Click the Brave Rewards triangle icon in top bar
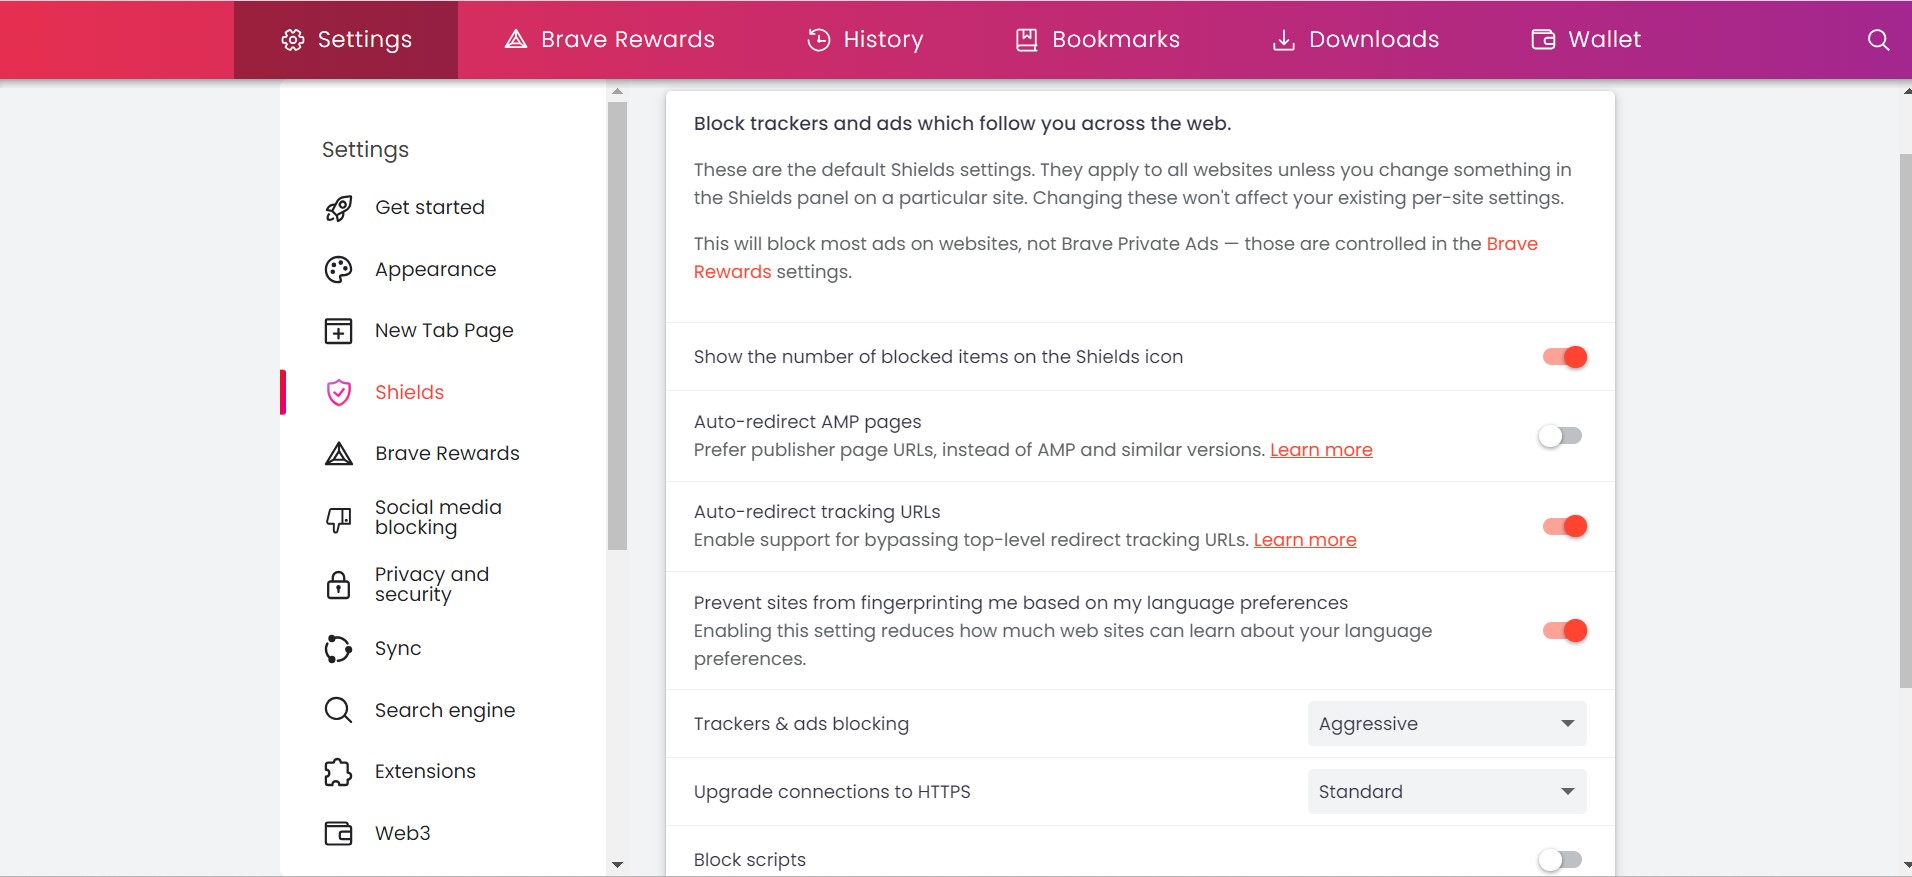The height and width of the screenshot is (877, 1912). (516, 39)
